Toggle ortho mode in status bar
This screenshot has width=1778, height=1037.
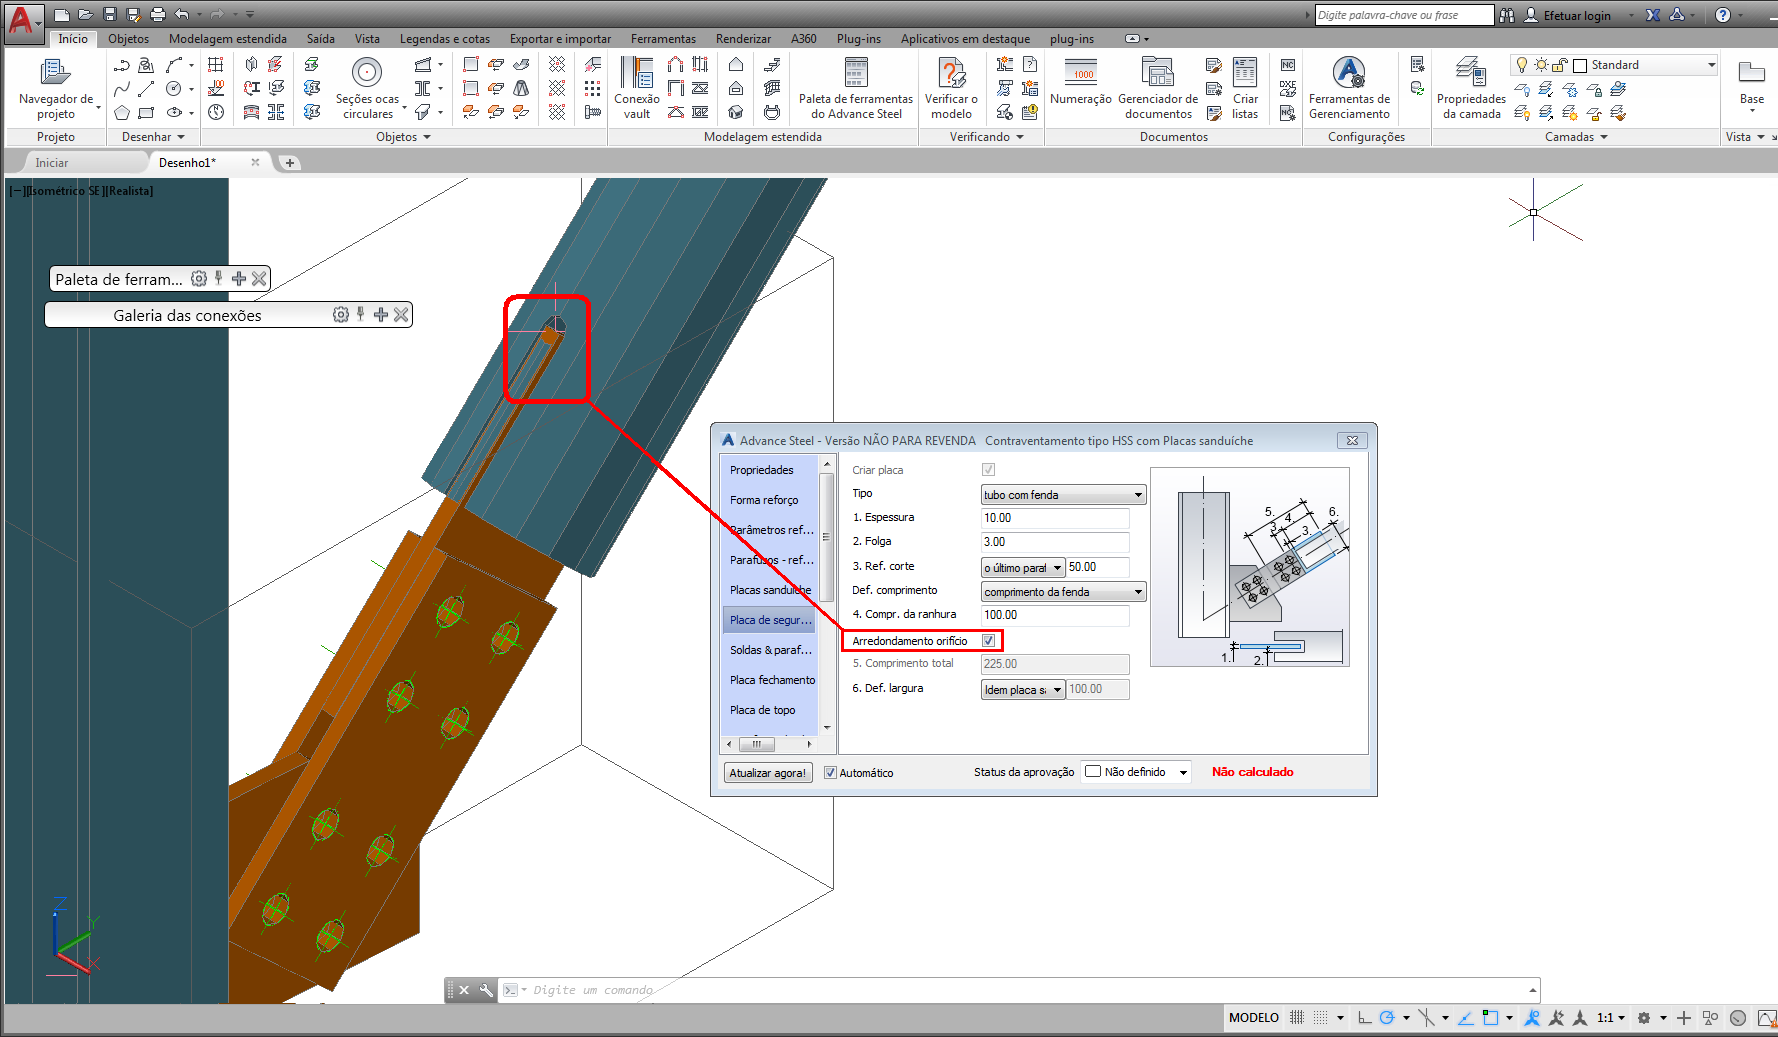[x=1364, y=1018]
